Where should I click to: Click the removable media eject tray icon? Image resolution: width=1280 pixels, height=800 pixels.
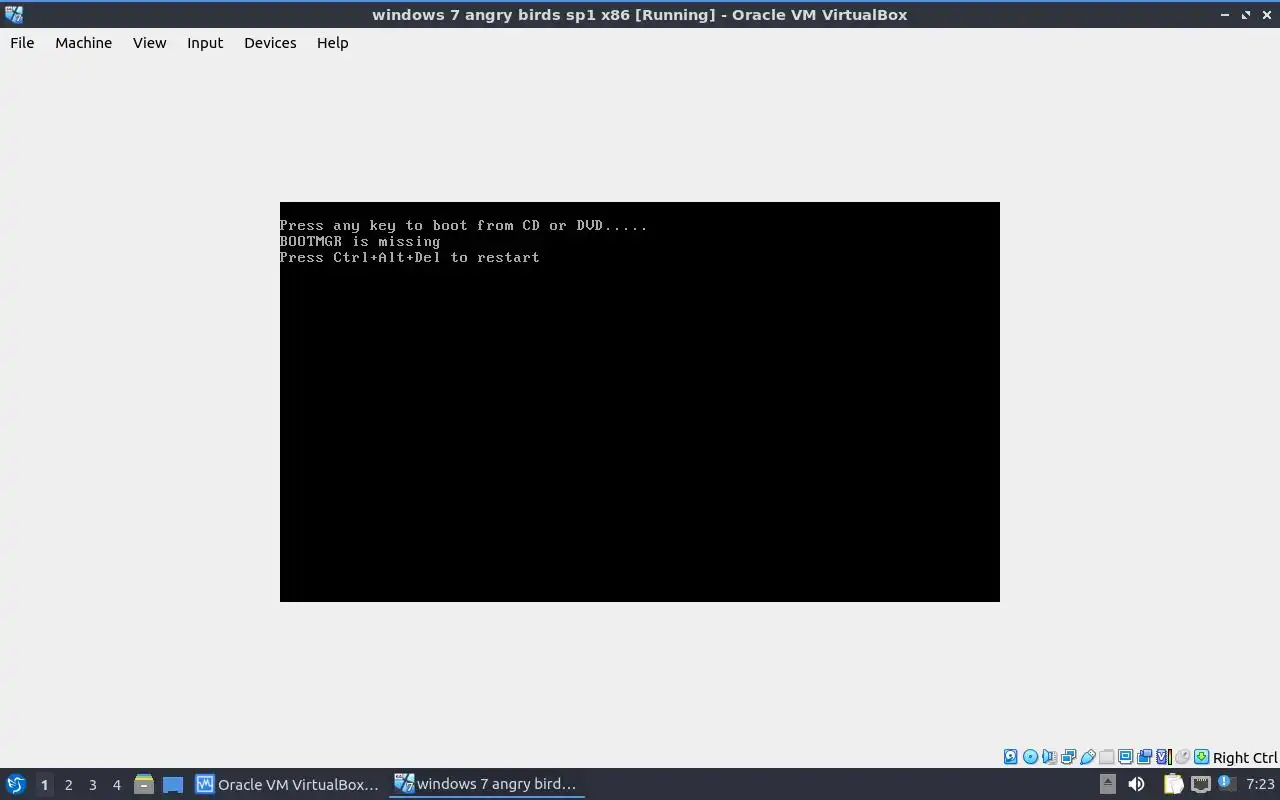(x=1107, y=784)
